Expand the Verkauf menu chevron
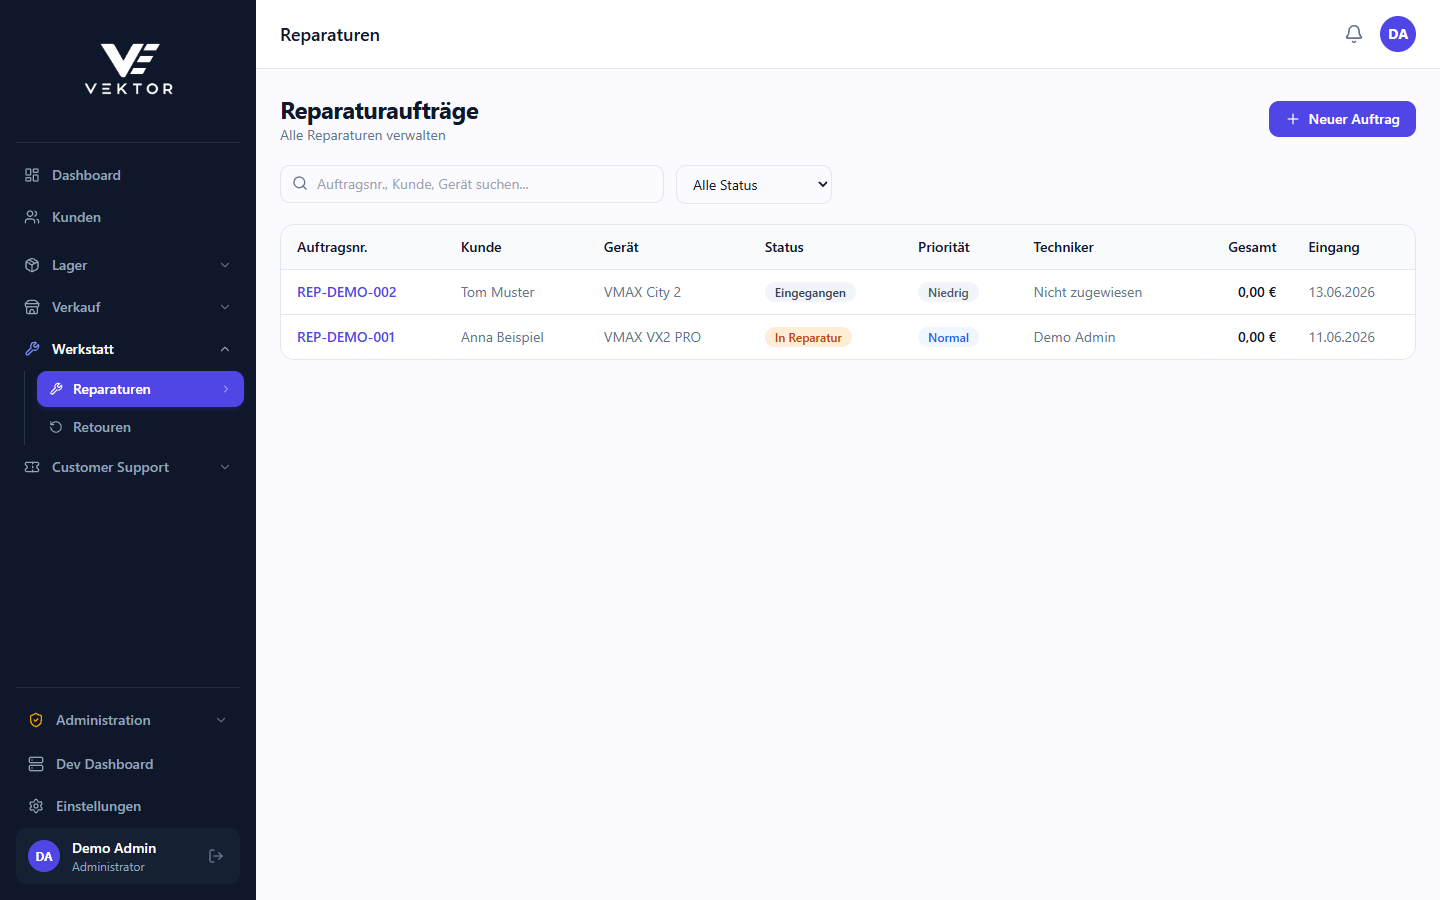Image resolution: width=1440 pixels, height=900 pixels. [x=225, y=307]
